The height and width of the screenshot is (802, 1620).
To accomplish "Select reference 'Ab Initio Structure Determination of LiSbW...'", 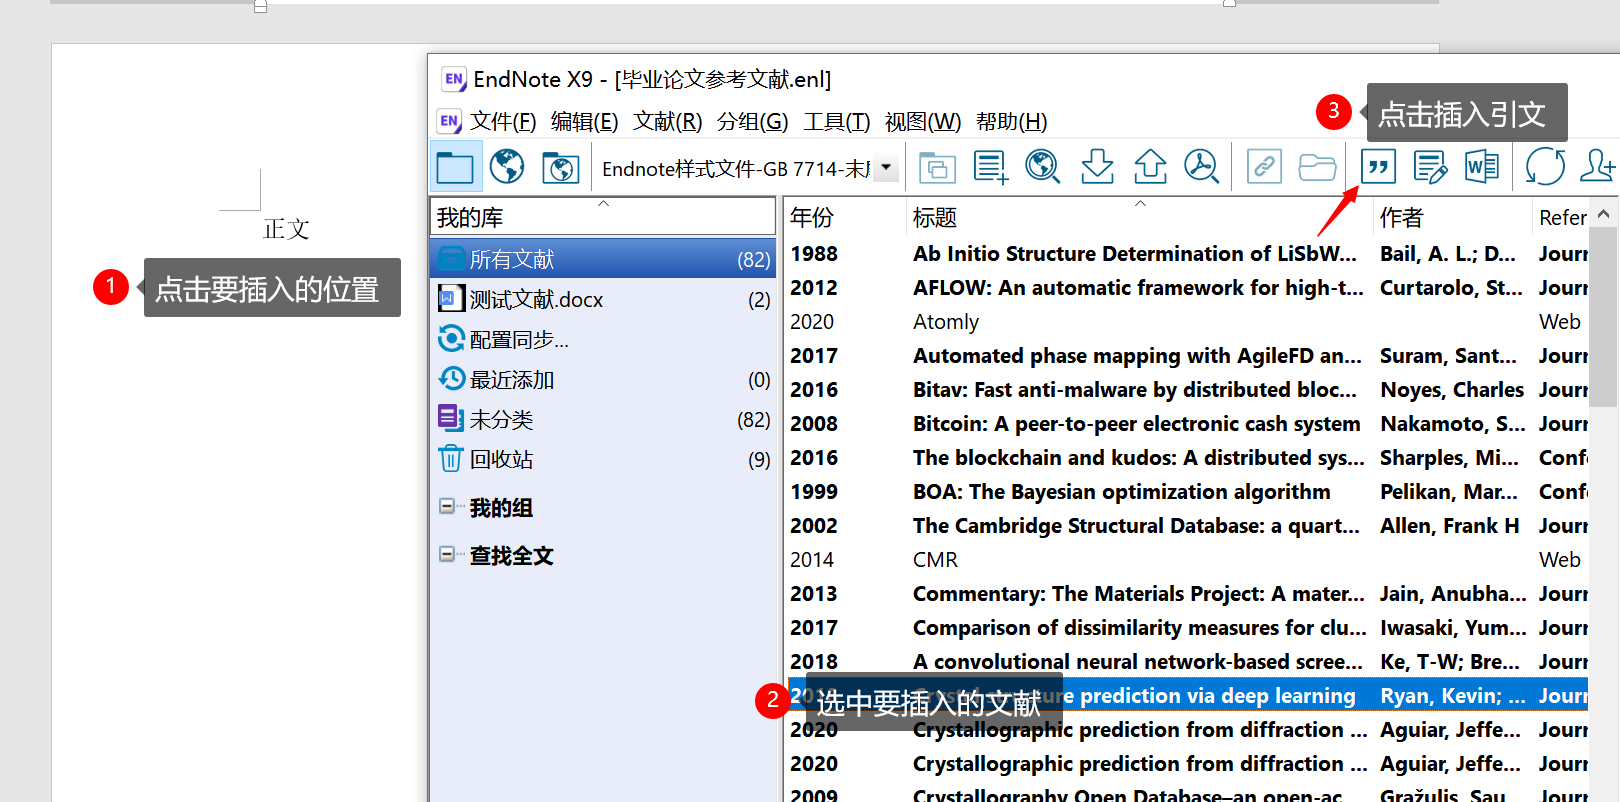I will pos(1187,254).
